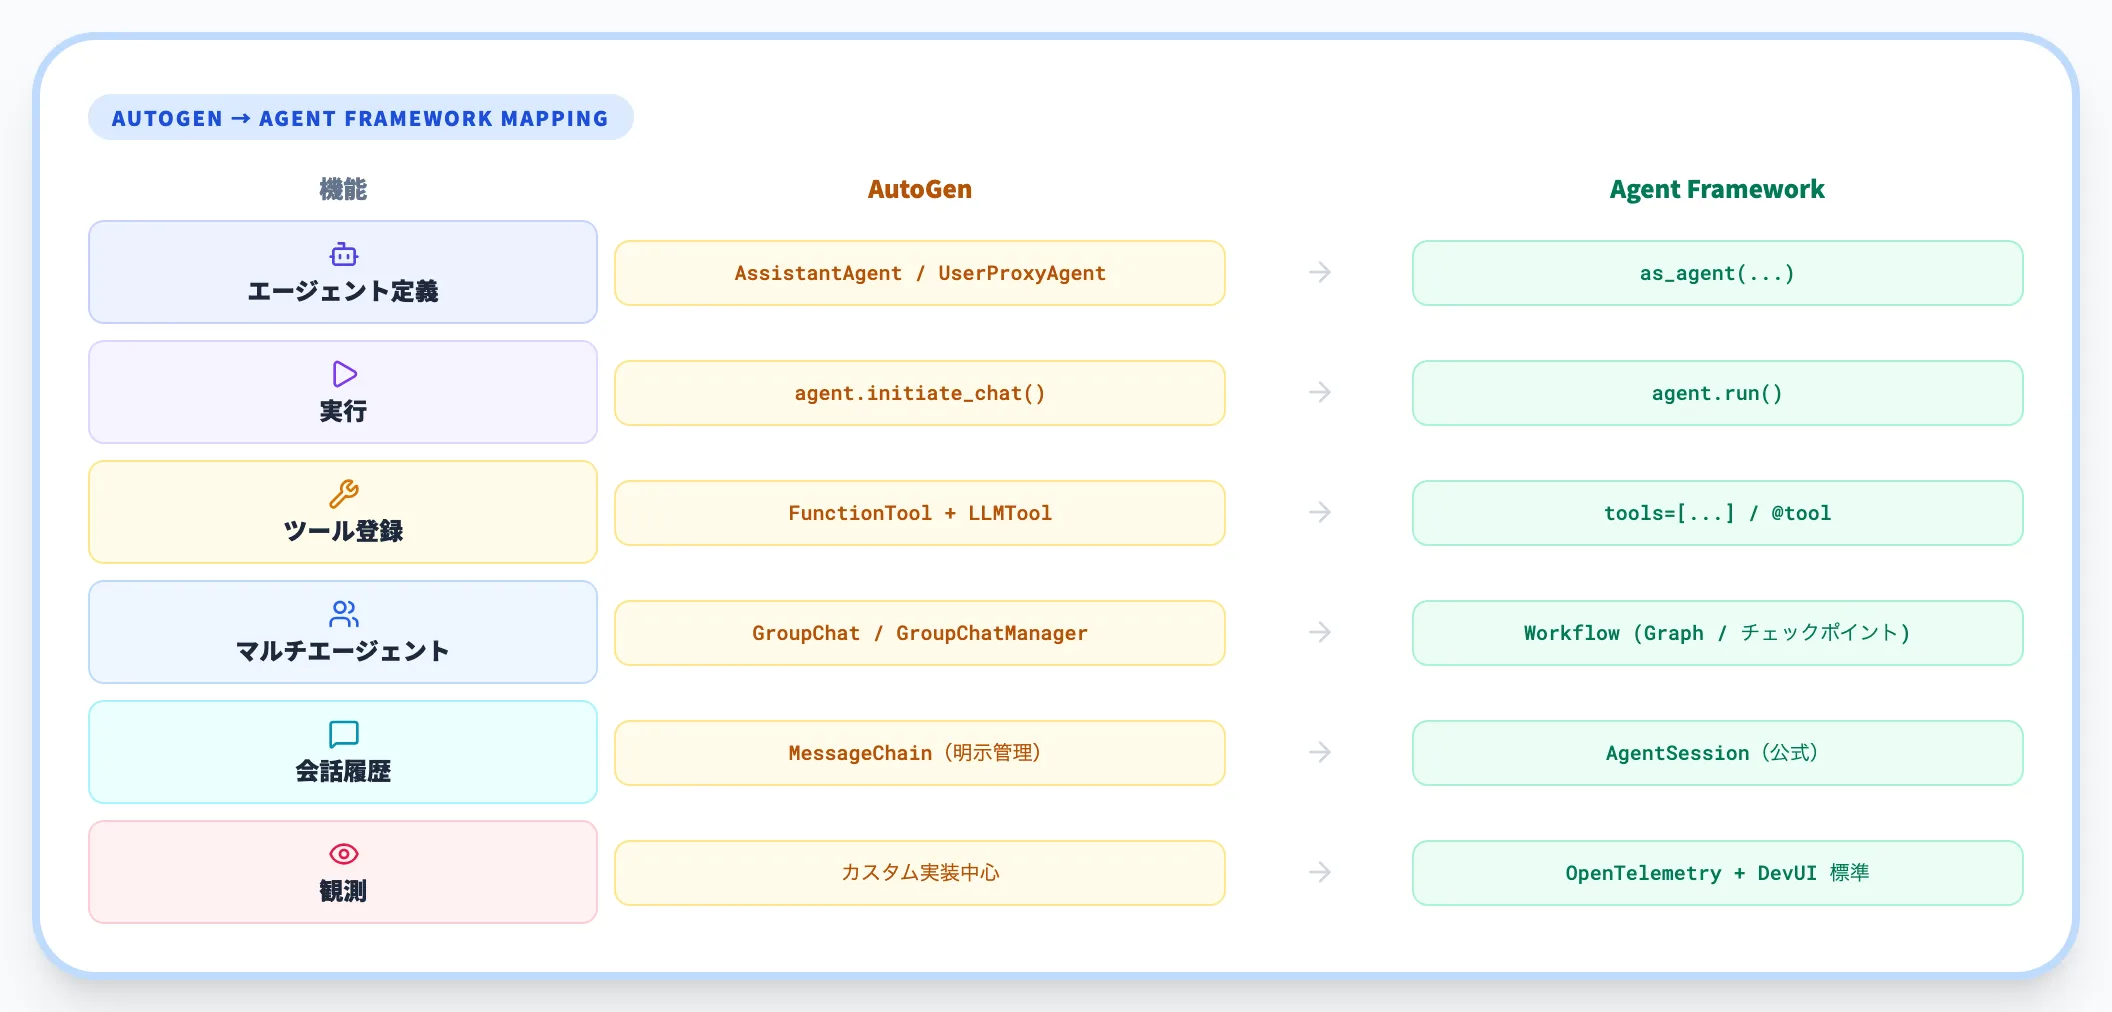This screenshot has height=1012, width=2112.
Task: Select the ツール登録 label
Action: [343, 531]
